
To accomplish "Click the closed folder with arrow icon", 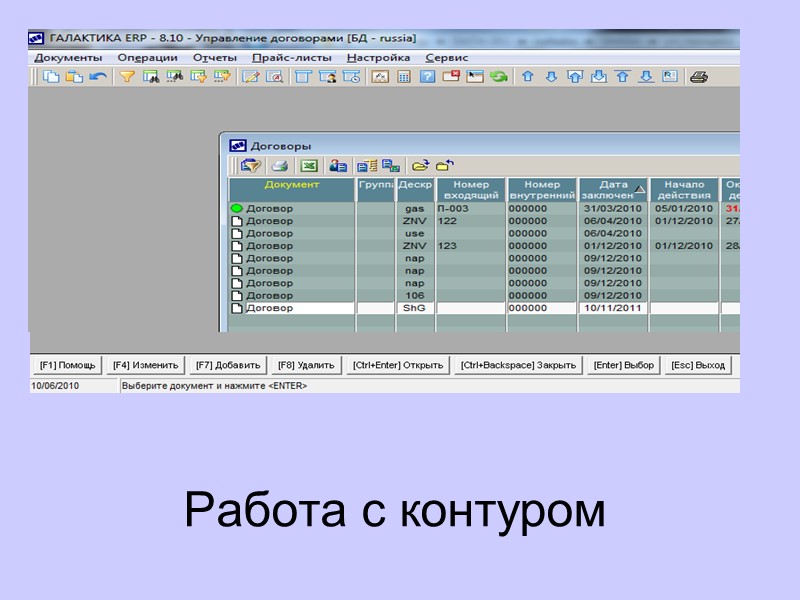I will point(445,166).
